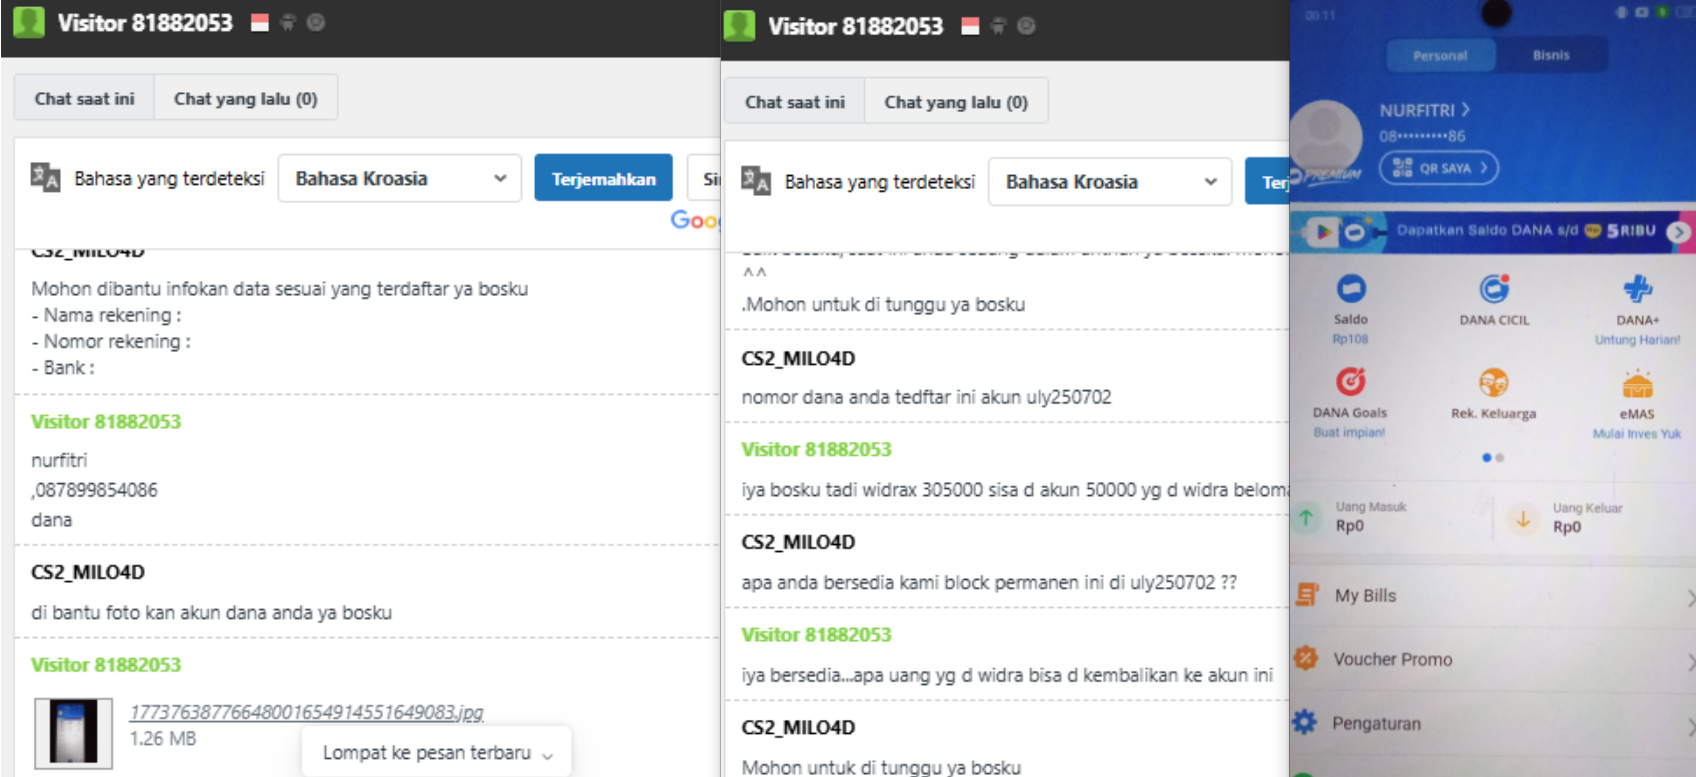Screen dimensions: 1696x777
Task: Click the device icon in middle chat header
Action: pos(998,26)
